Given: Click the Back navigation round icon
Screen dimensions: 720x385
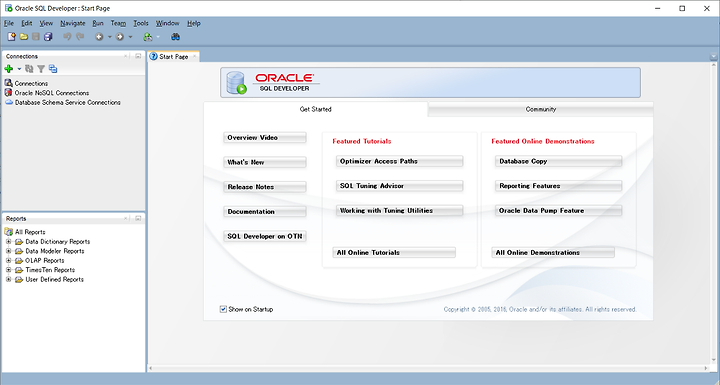Looking at the screenshot, I should pos(99,37).
